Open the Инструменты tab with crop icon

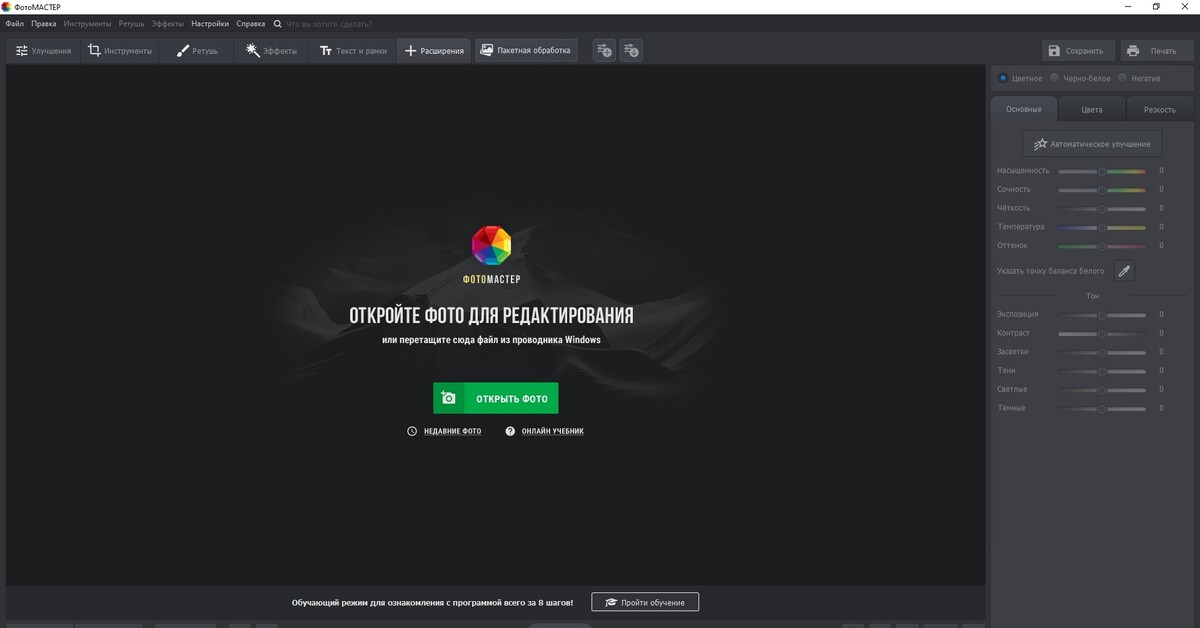(x=120, y=50)
